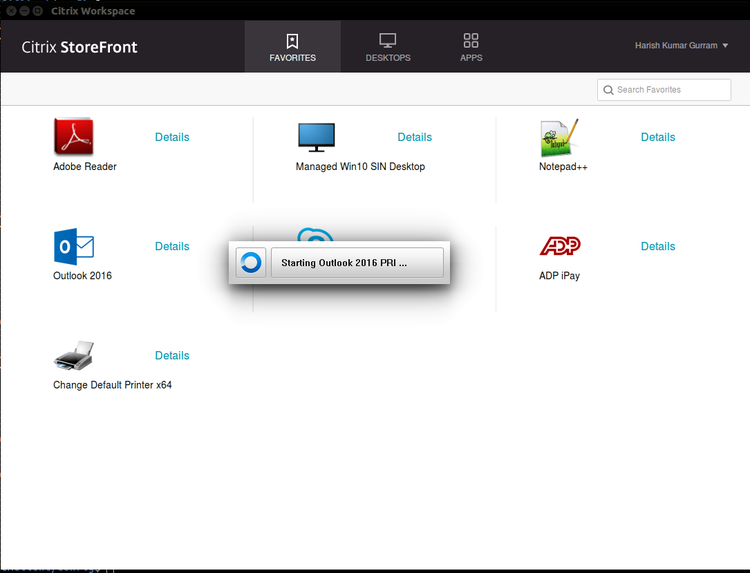Click the Outlook 2016 envelope icon

[74, 247]
